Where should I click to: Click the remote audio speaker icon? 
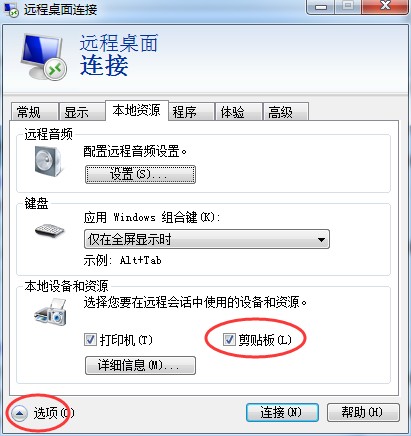[x=49, y=162]
